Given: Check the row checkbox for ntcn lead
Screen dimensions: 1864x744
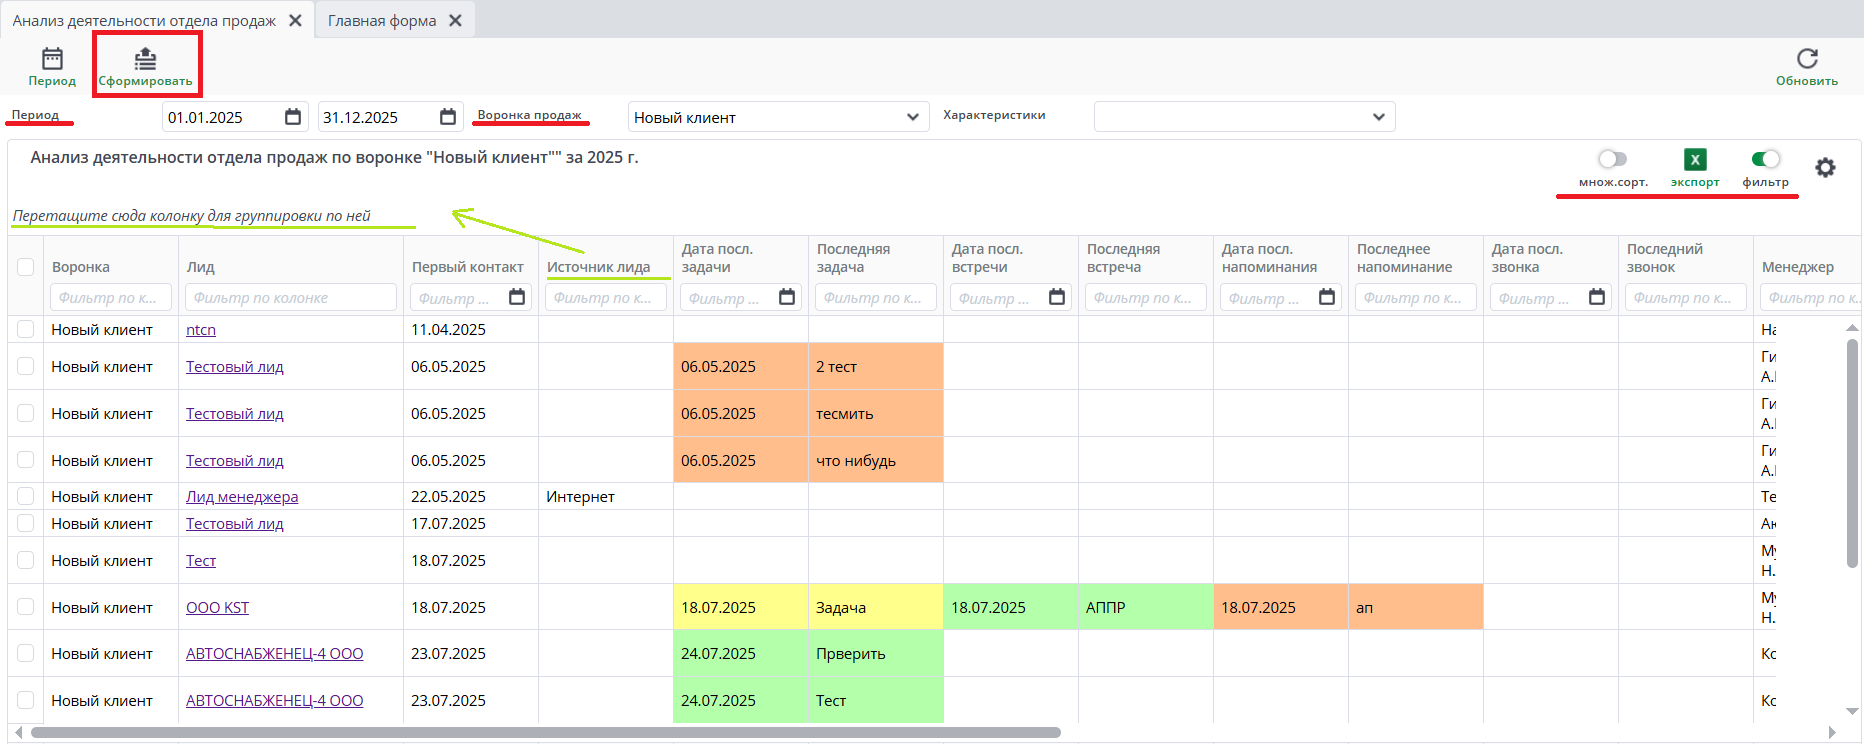Looking at the screenshot, I should (x=26, y=329).
